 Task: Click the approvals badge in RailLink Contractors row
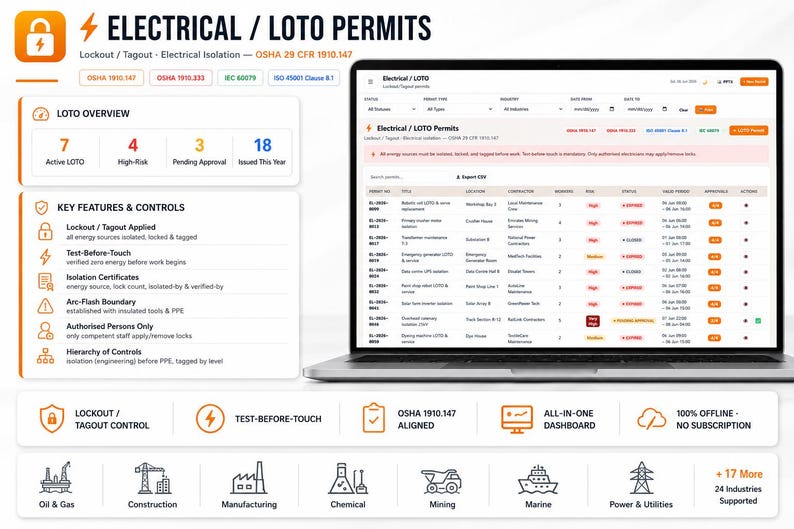tap(714, 321)
